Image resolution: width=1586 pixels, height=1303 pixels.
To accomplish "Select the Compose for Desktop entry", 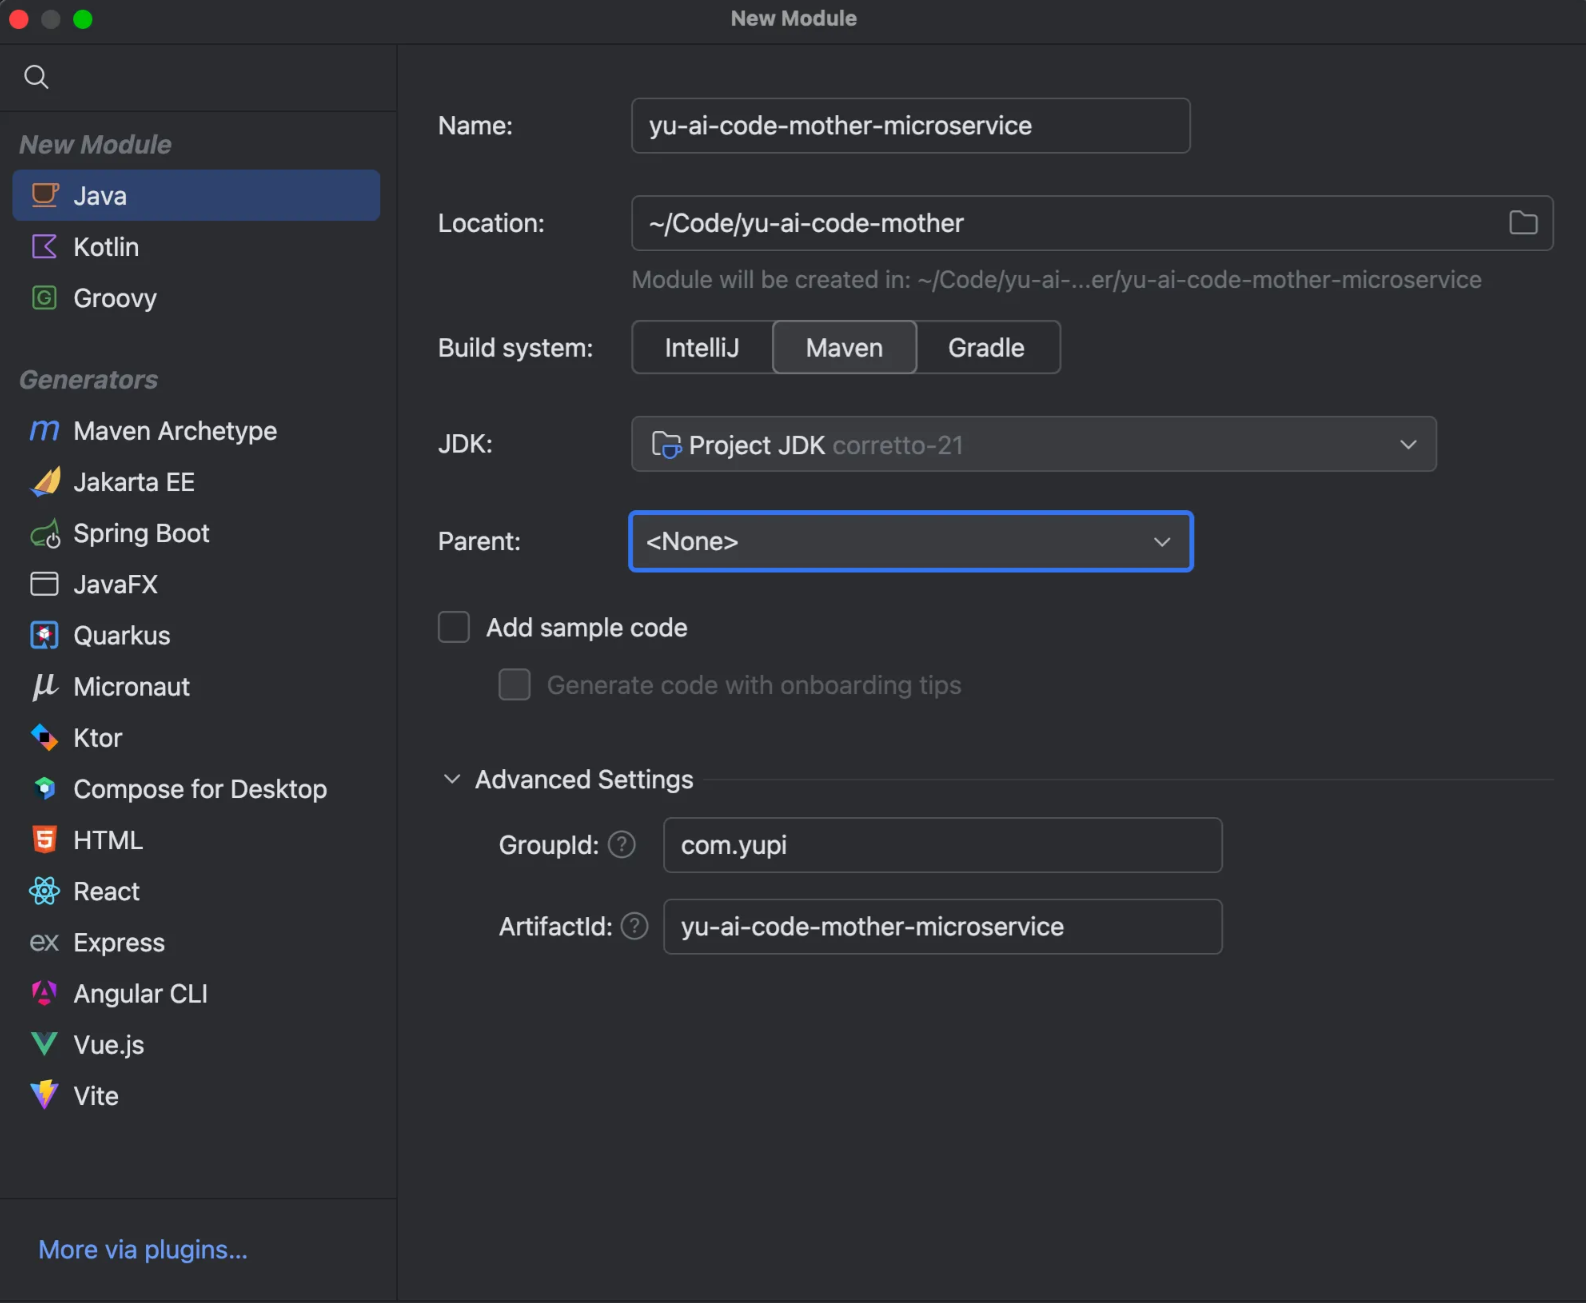I will 196,788.
